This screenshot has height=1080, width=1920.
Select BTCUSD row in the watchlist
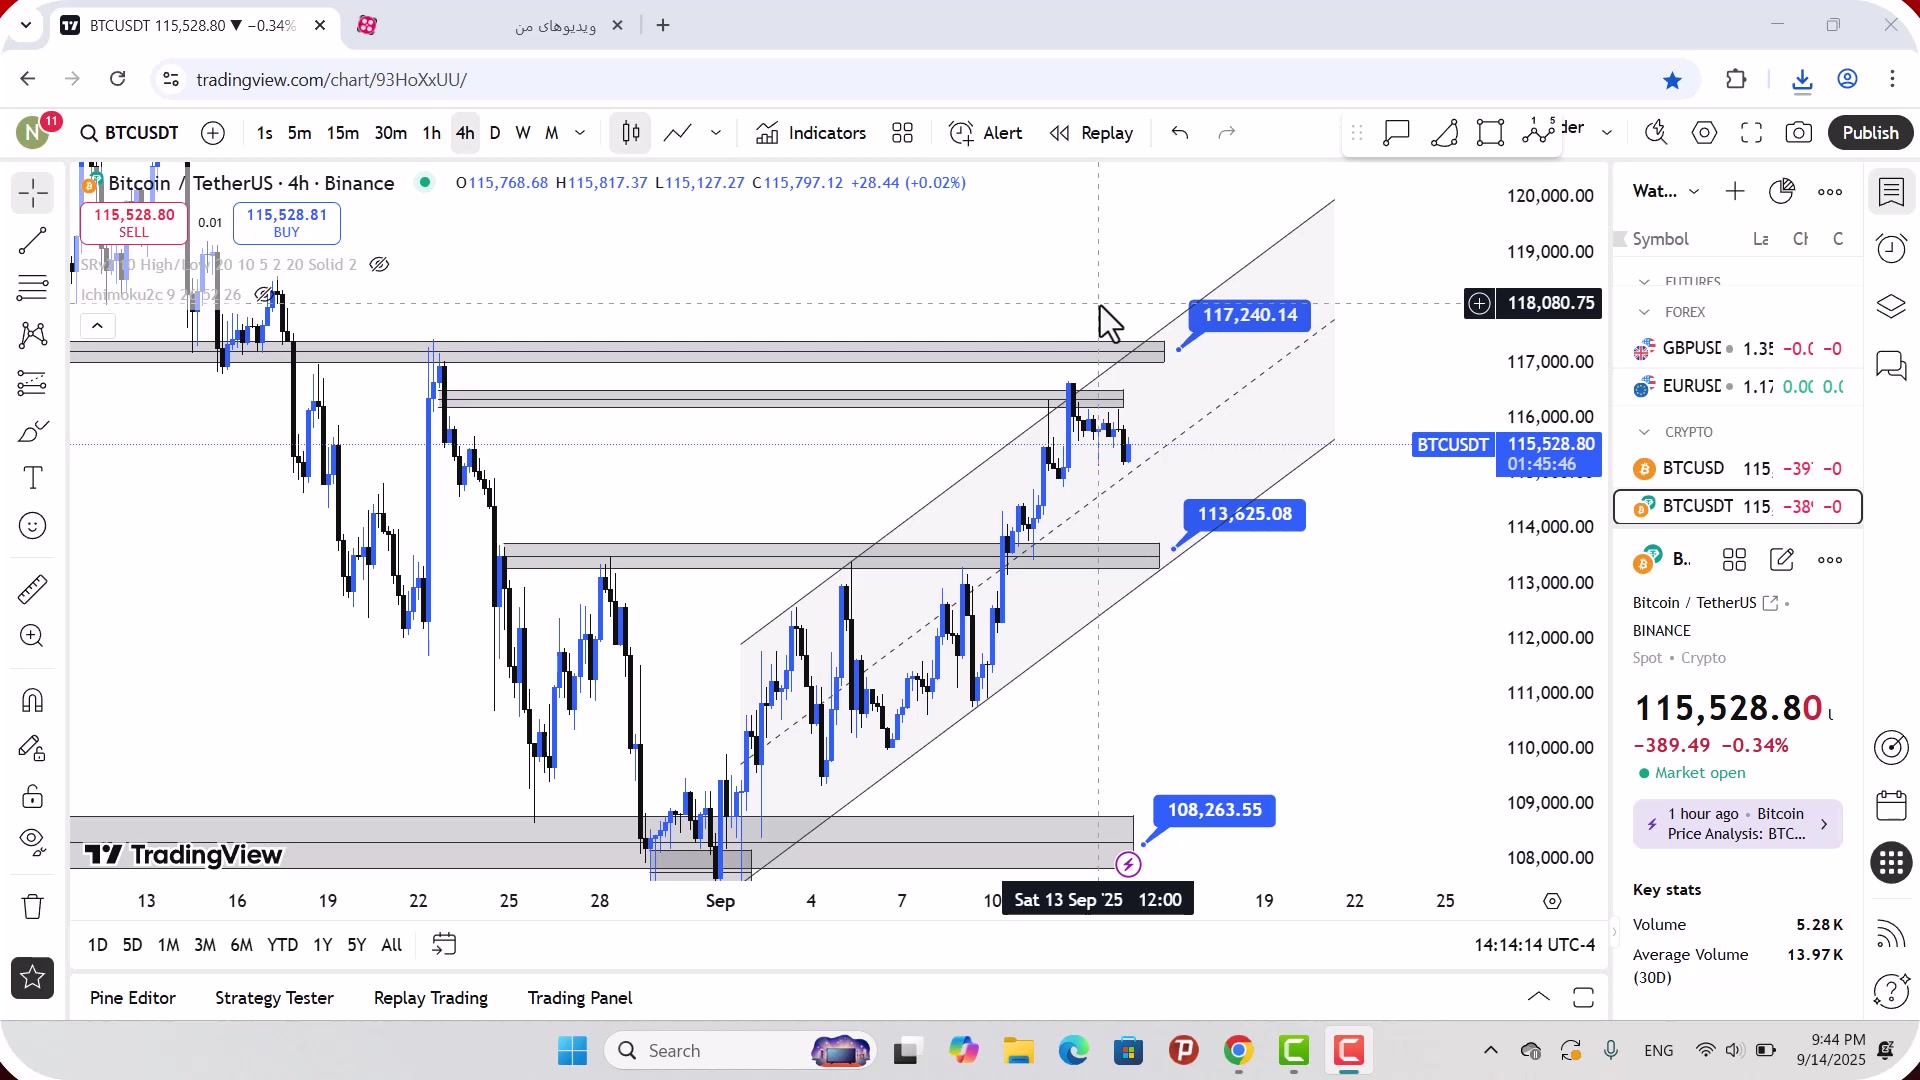click(1738, 469)
